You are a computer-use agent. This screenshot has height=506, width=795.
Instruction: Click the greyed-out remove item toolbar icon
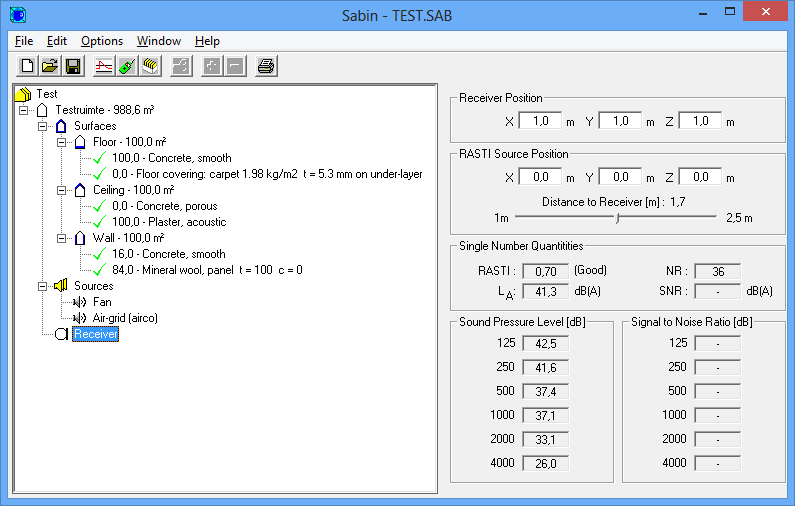235,66
